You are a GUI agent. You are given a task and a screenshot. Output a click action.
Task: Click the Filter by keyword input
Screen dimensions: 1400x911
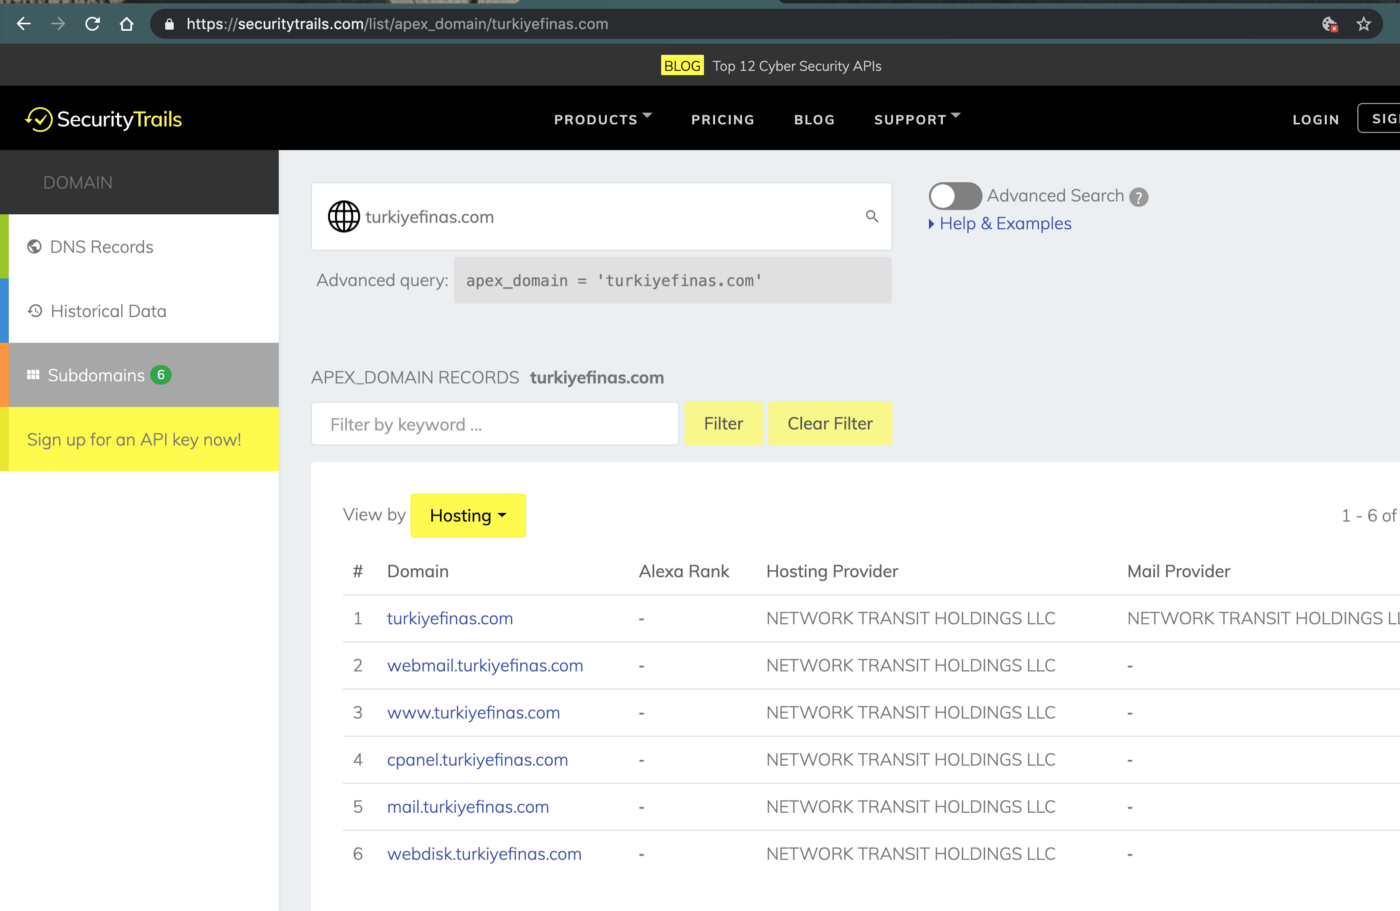(495, 424)
